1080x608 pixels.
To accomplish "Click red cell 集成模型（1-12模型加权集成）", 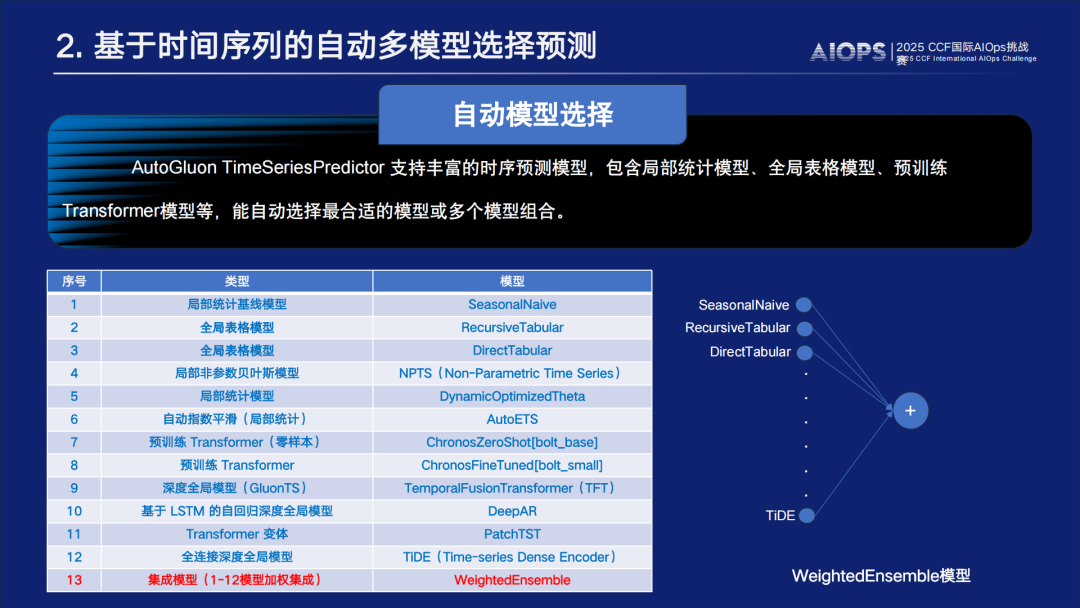I will point(237,580).
